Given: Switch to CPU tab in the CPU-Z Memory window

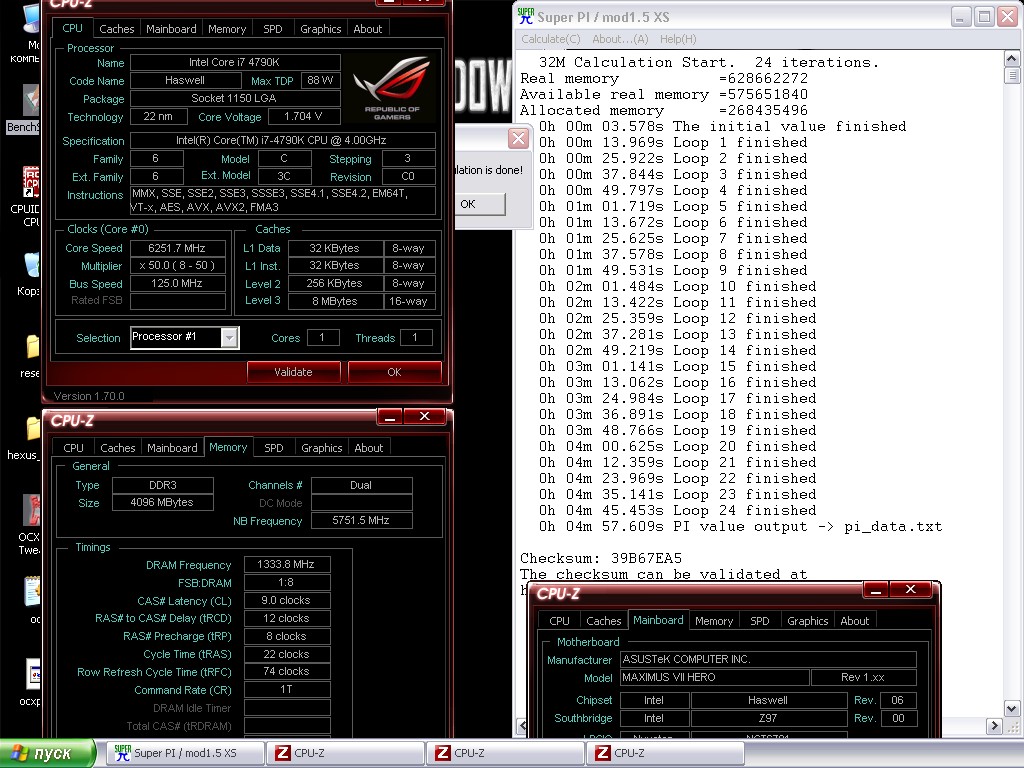Looking at the screenshot, I should point(74,448).
